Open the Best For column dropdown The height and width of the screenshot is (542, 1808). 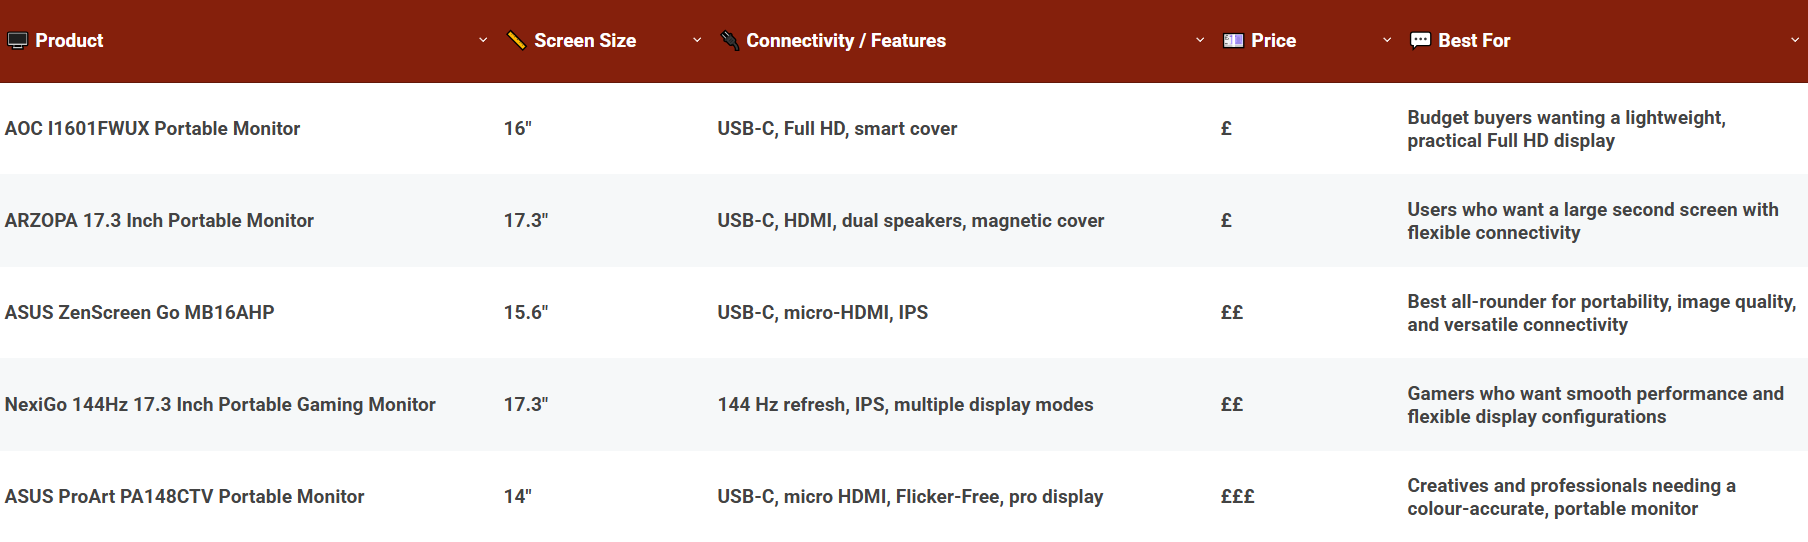pos(1794,41)
